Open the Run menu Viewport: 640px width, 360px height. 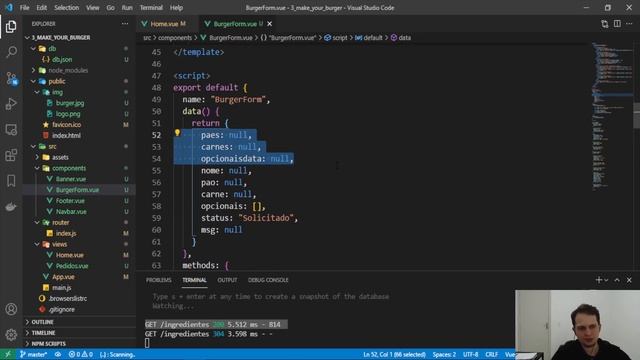[127, 8]
